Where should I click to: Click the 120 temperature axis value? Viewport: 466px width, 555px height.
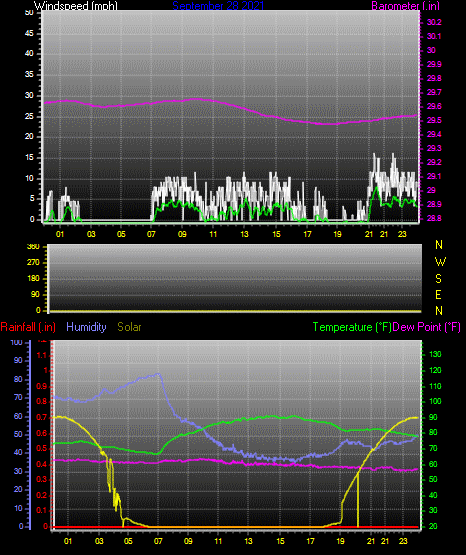tap(435, 370)
